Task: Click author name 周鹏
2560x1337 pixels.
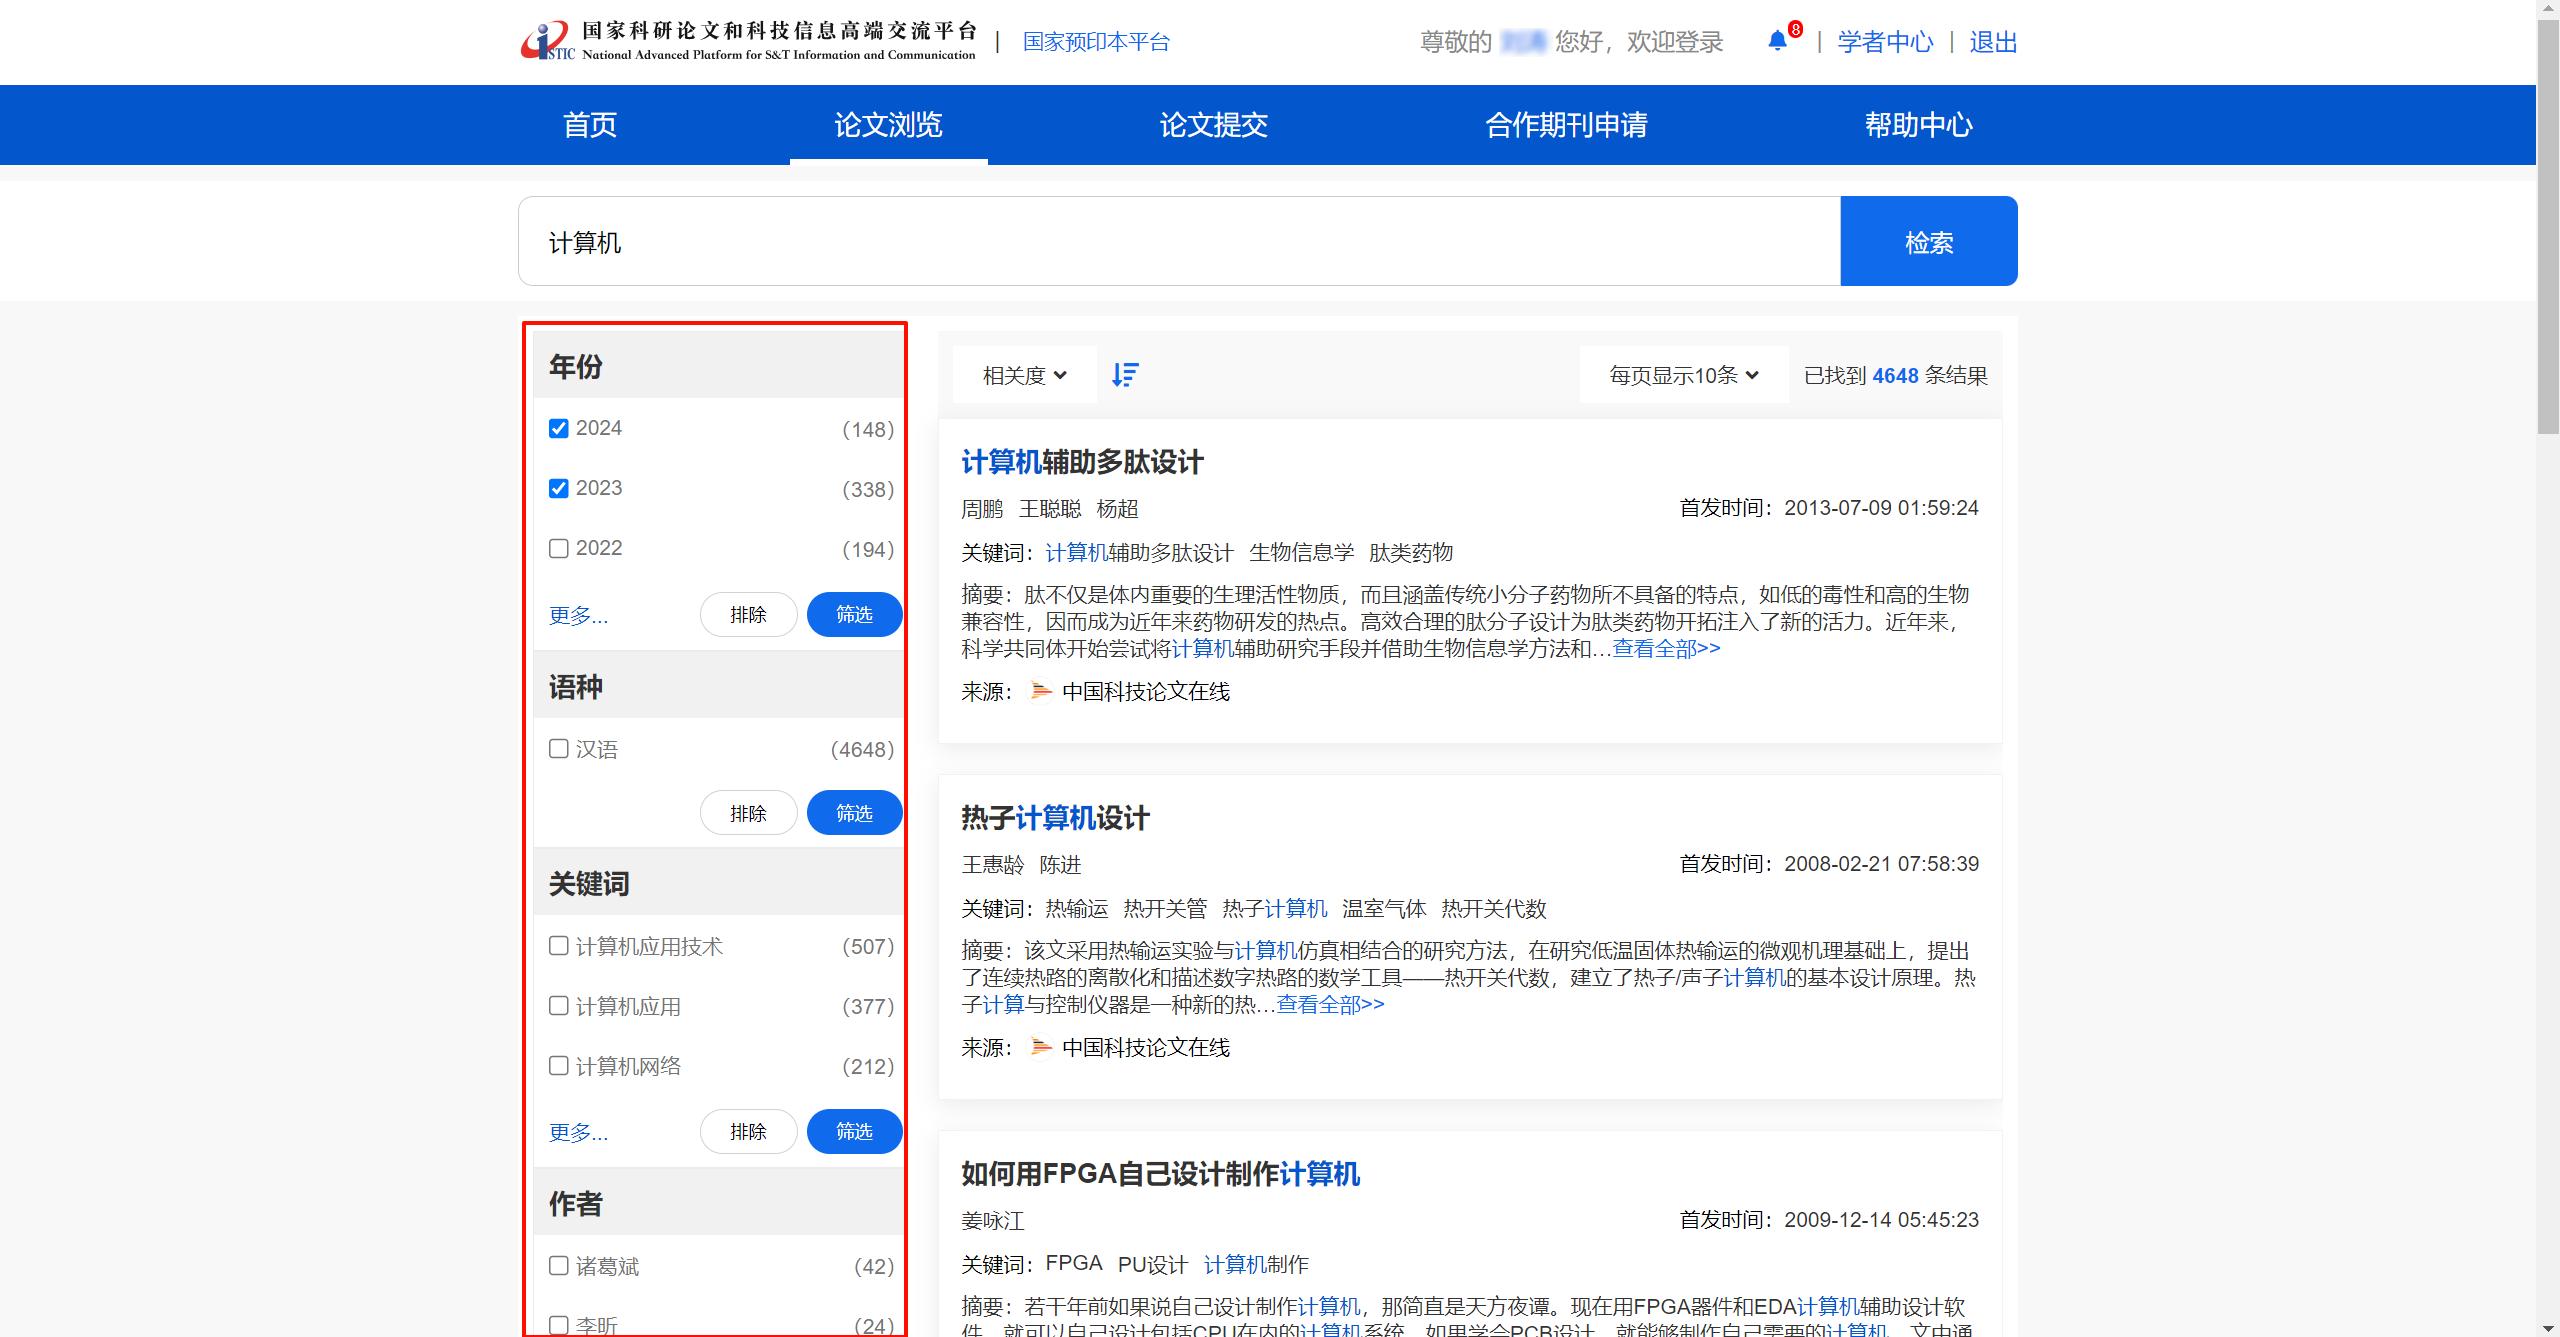Action: pyautogui.click(x=982, y=509)
